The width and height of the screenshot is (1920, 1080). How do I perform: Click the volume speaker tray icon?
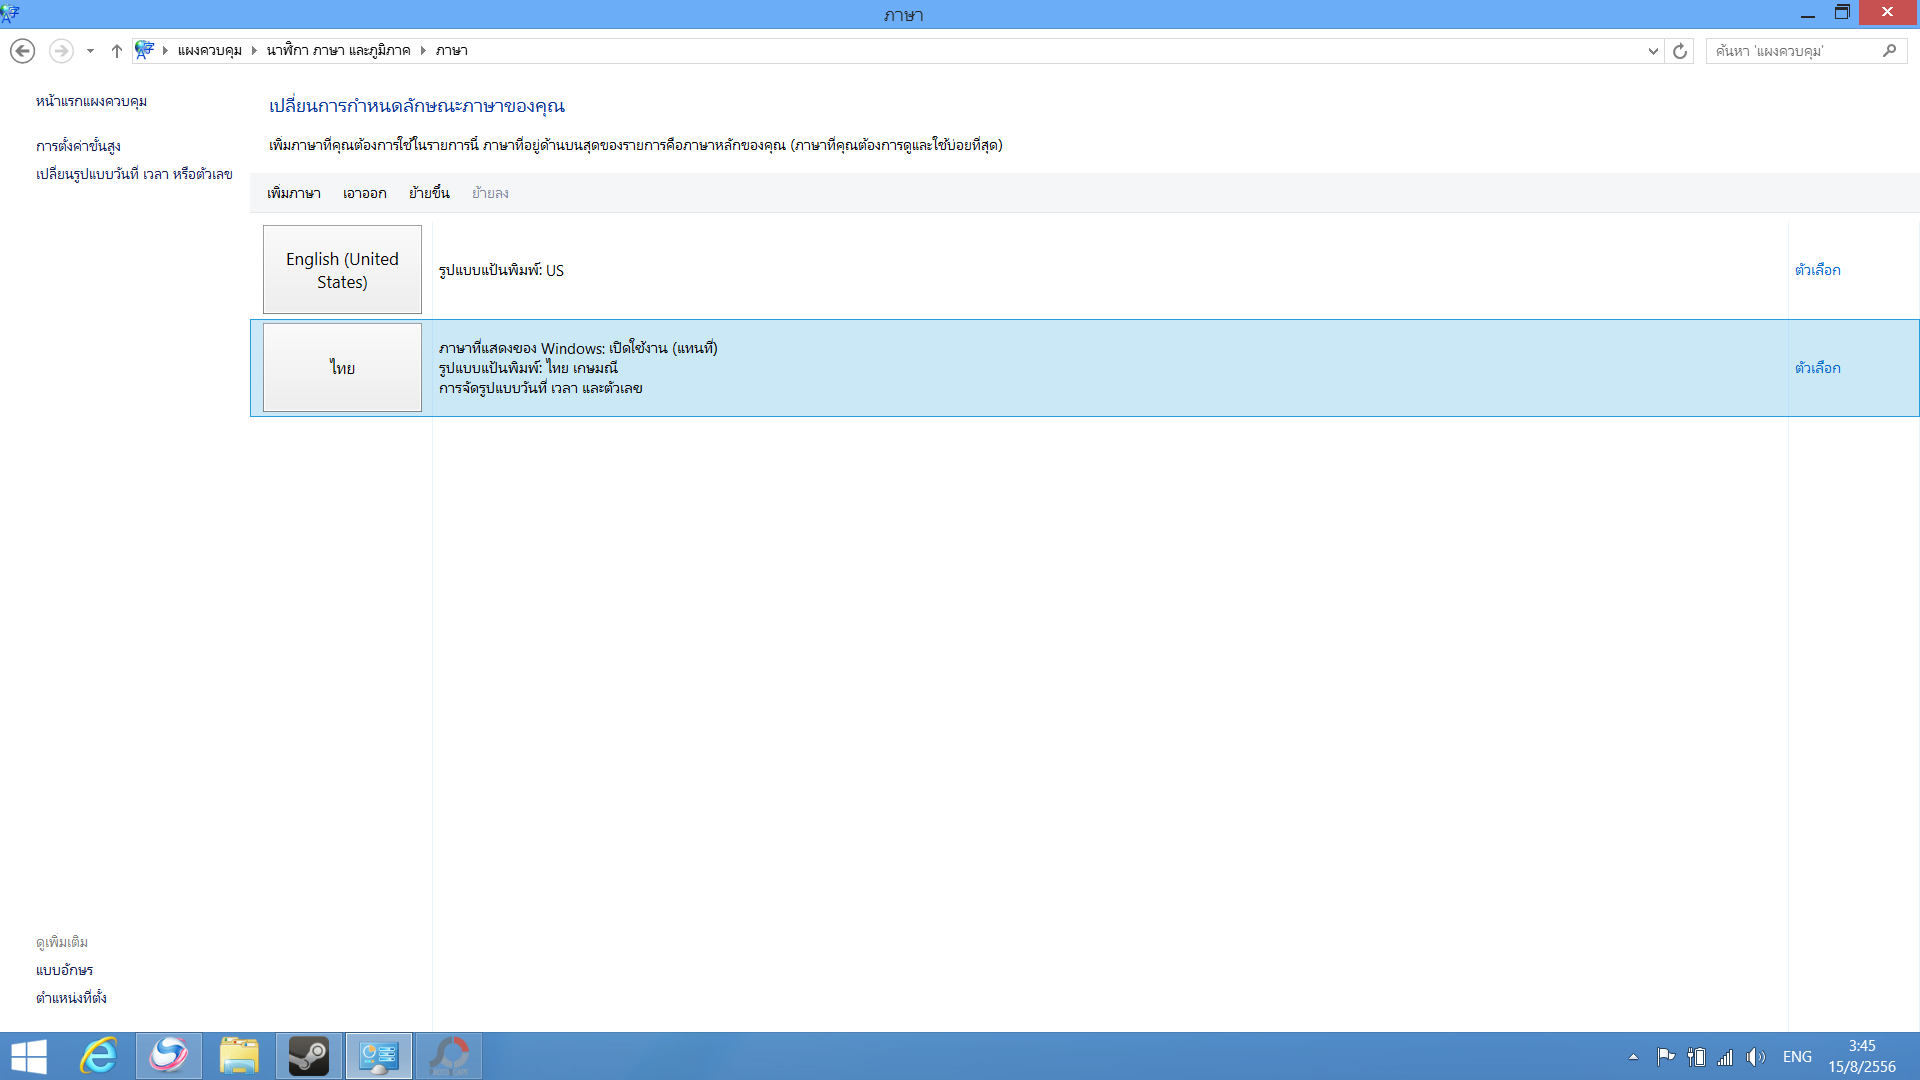[1755, 1057]
